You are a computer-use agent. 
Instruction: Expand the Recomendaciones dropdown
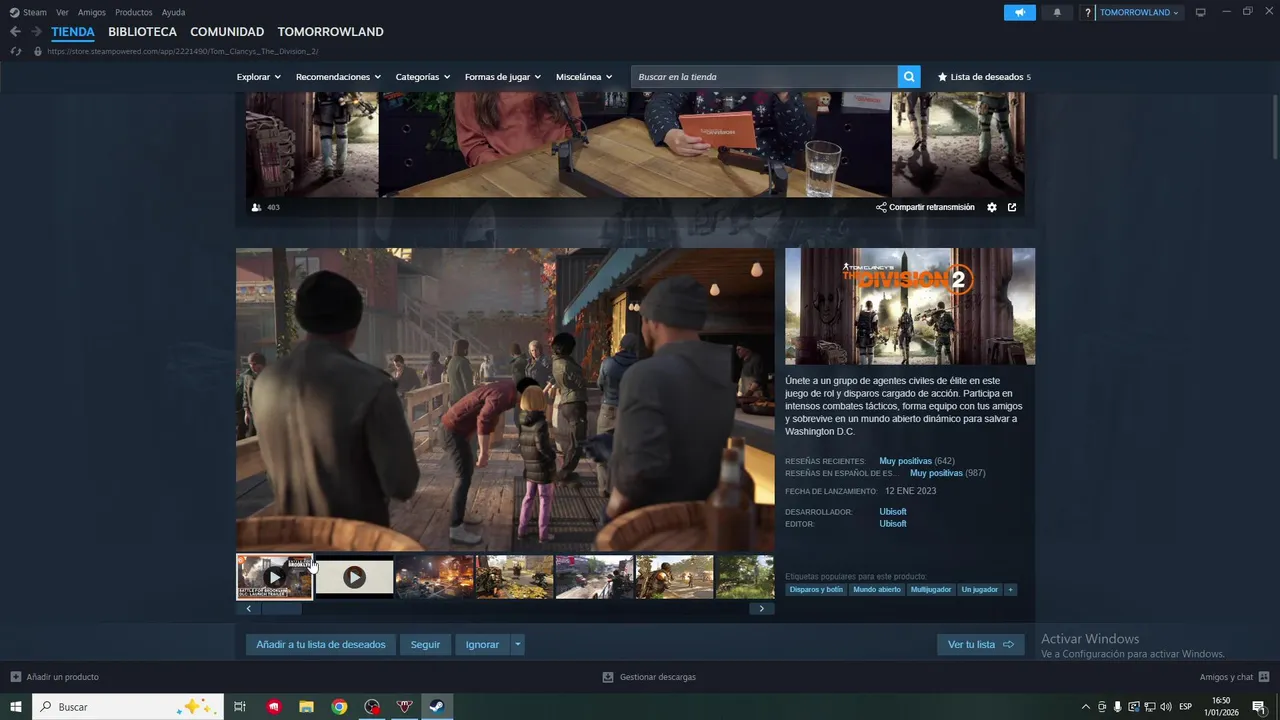tap(338, 77)
